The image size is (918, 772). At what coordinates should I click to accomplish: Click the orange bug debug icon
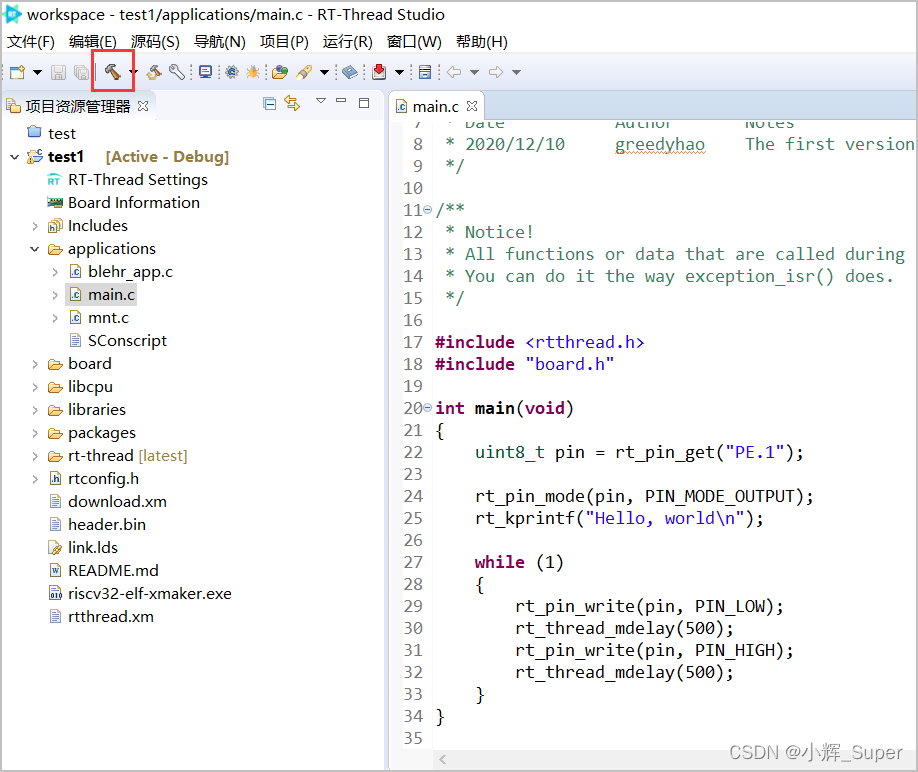(253, 72)
